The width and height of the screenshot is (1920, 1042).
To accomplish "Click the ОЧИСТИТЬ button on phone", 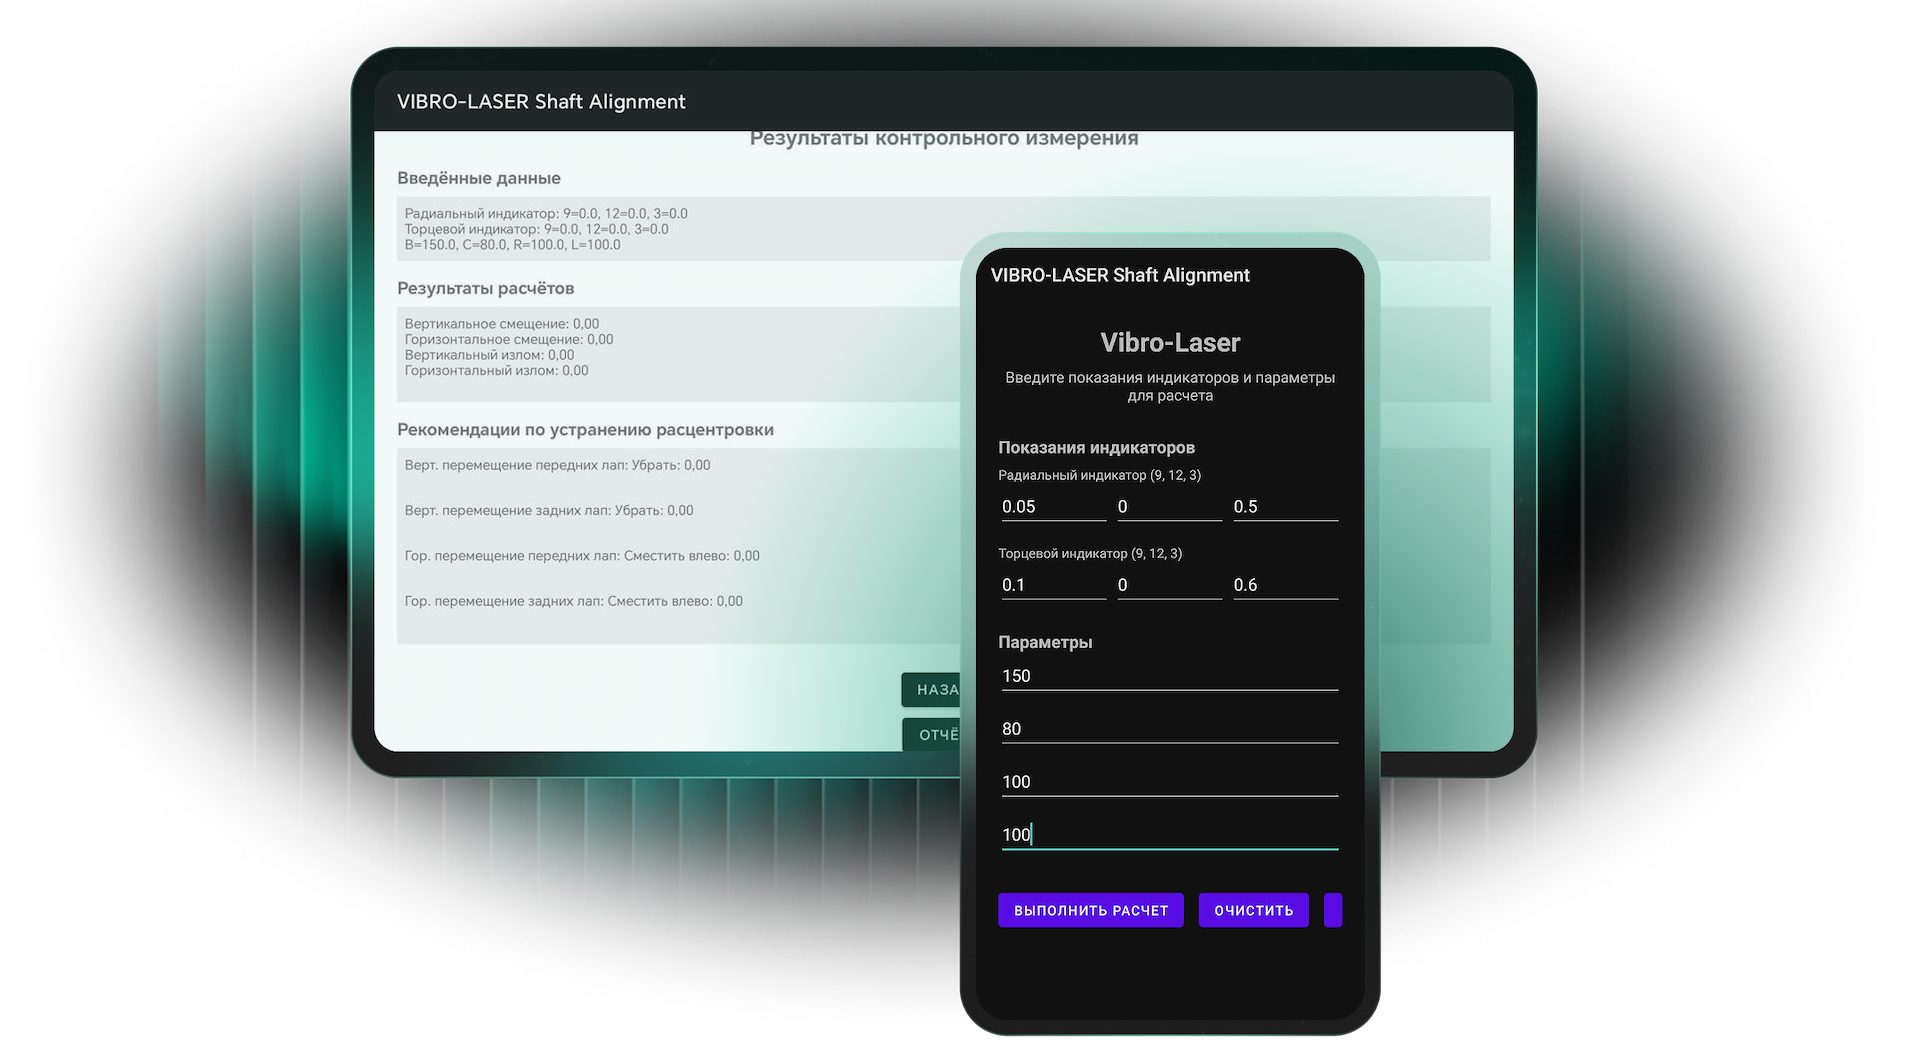I will click(1253, 910).
